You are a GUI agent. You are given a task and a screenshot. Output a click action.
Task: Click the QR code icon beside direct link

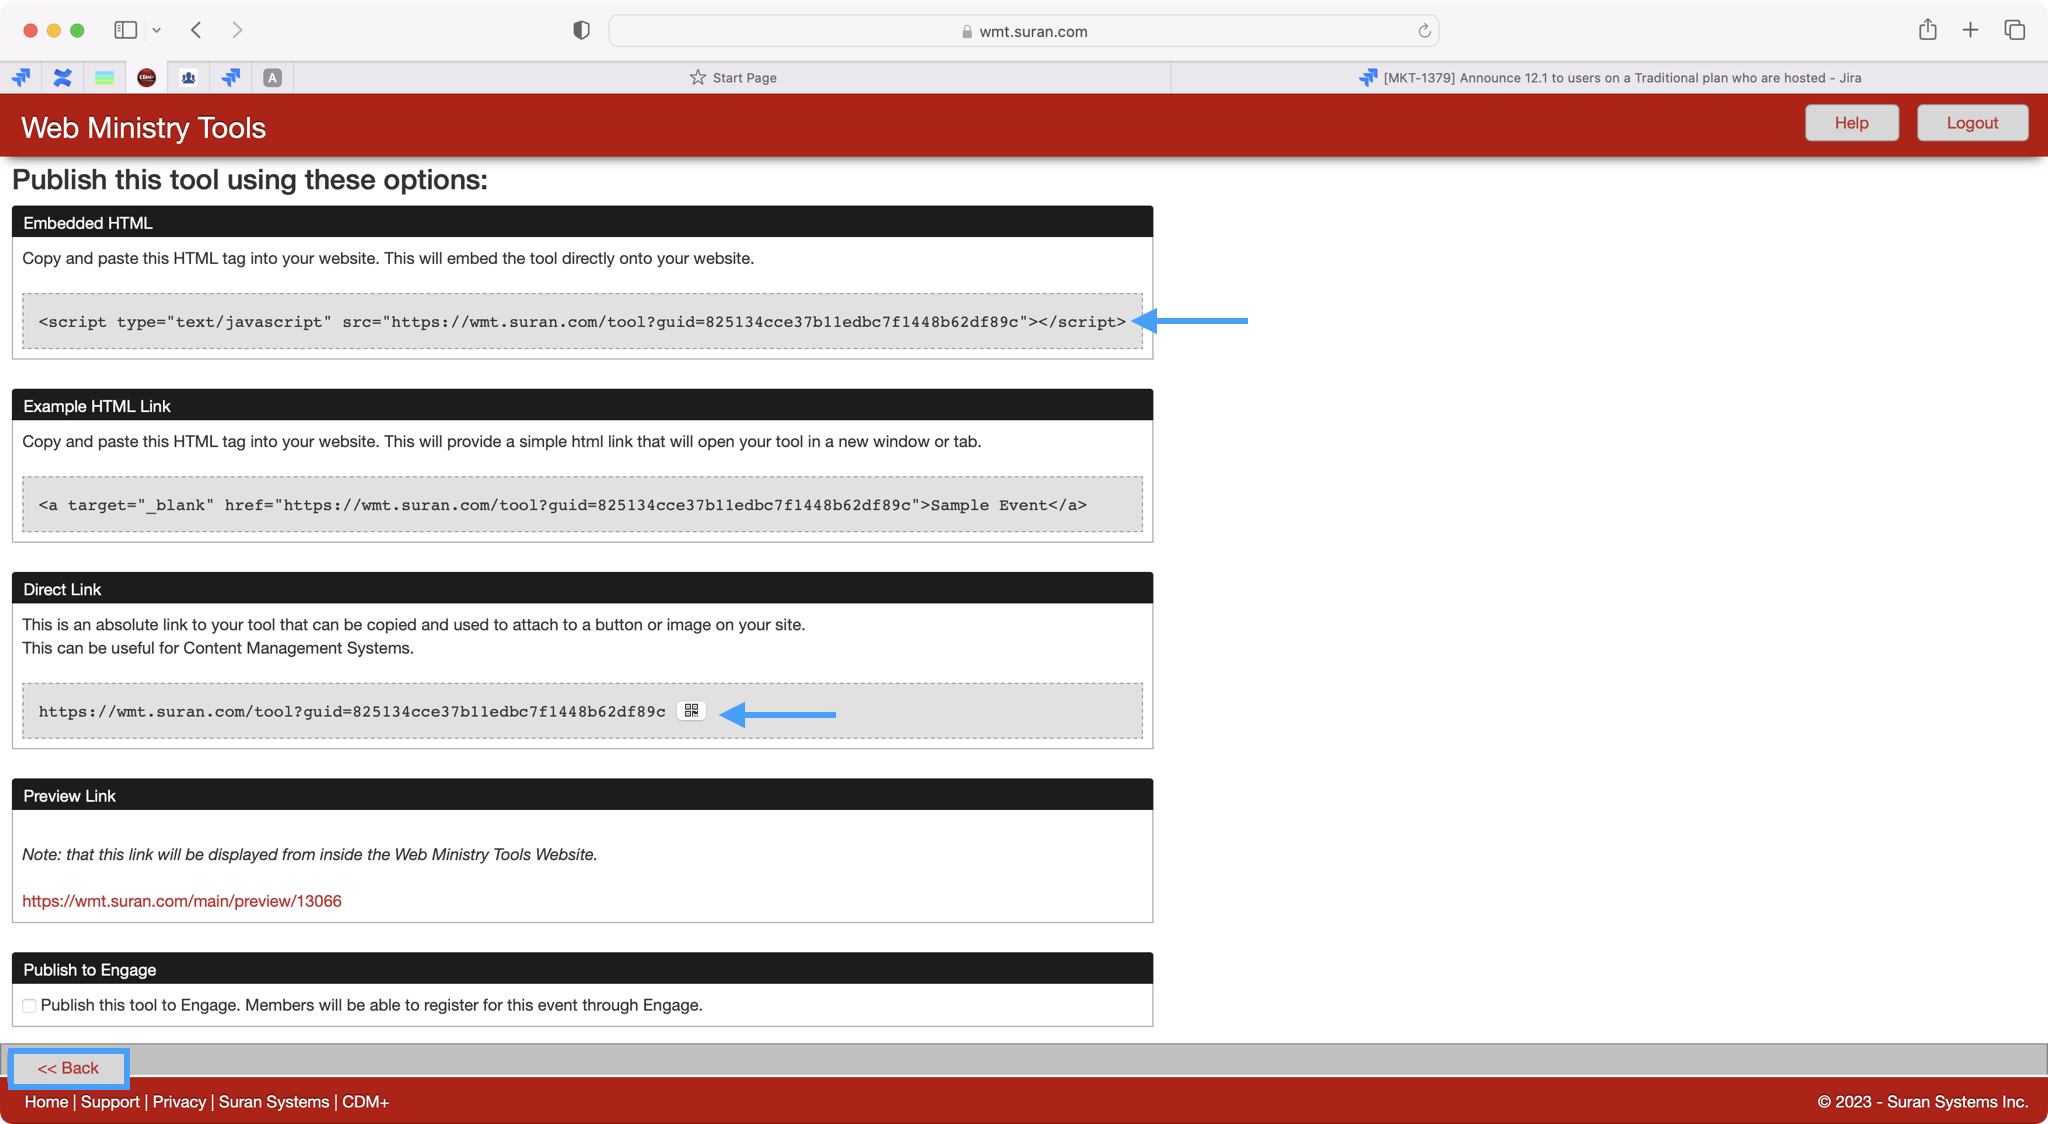[691, 711]
